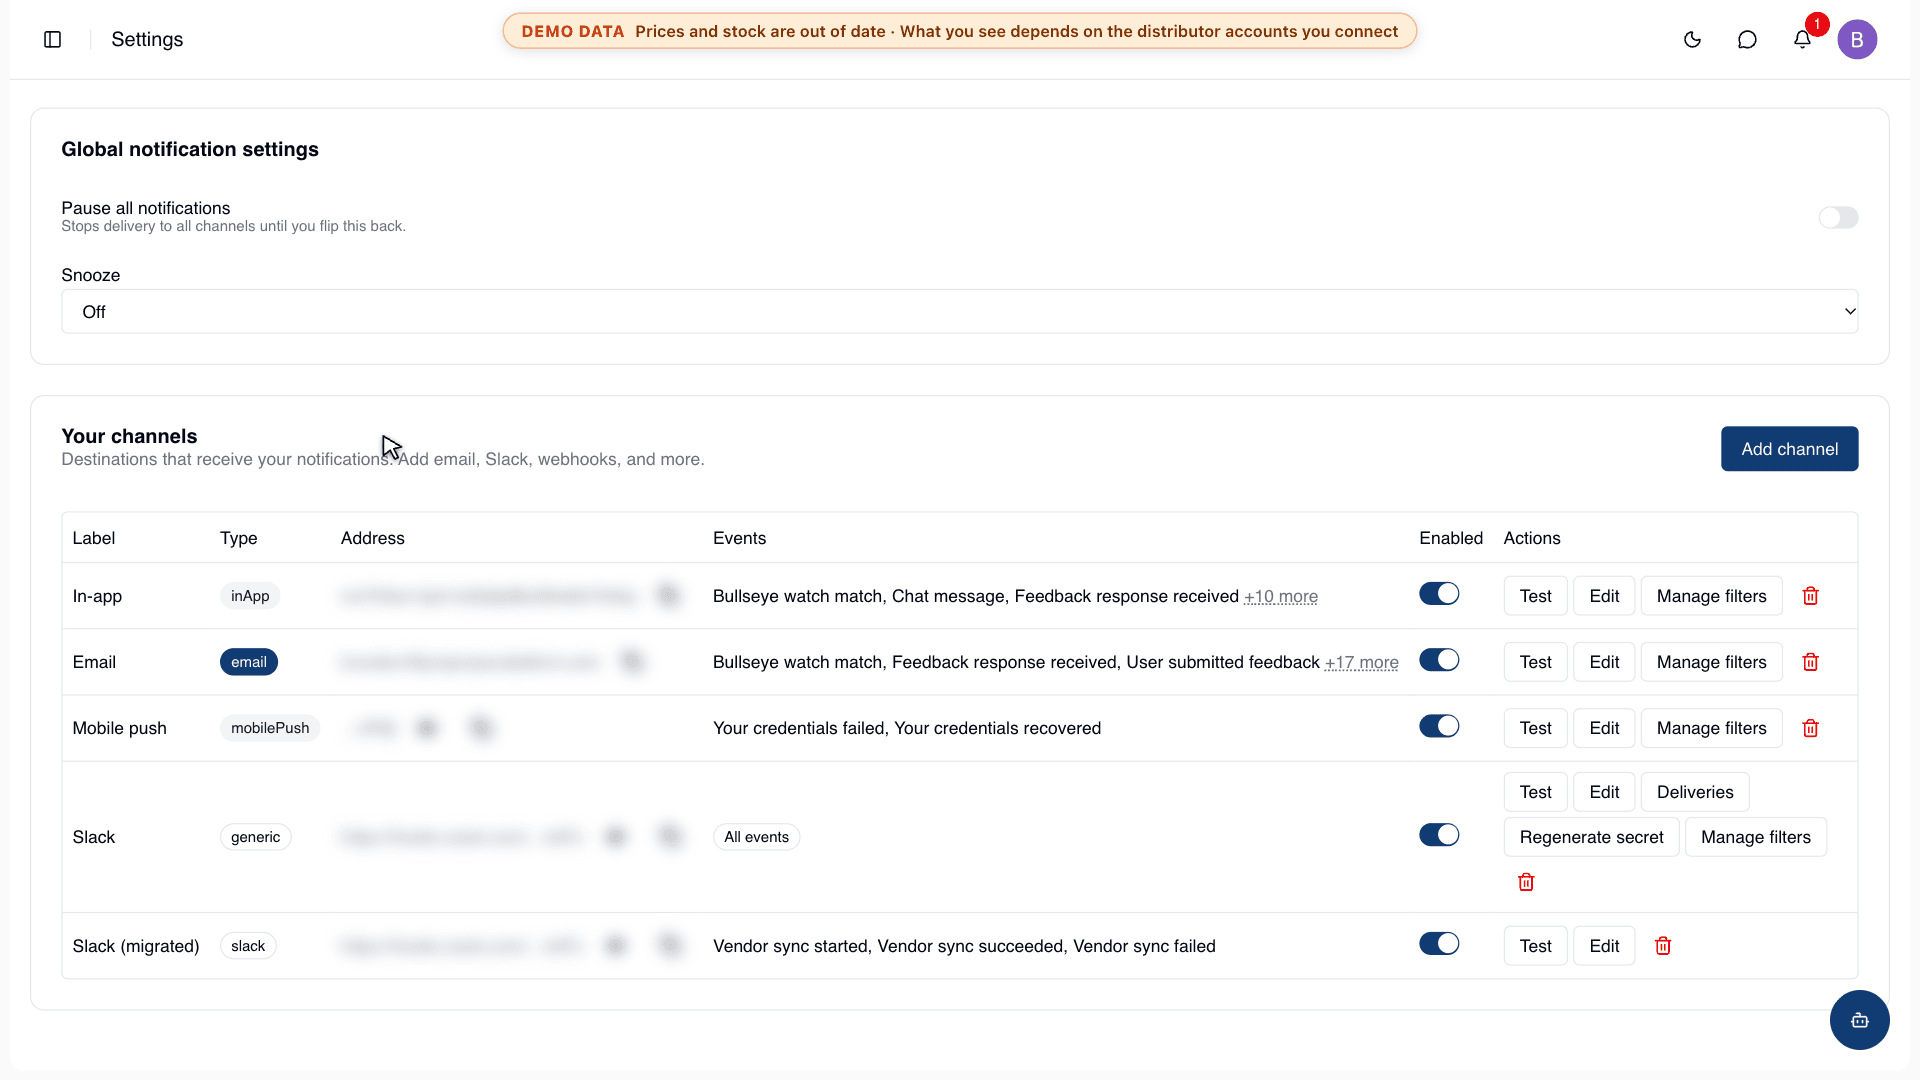Click the Add channel button
The width and height of the screenshot is (1920, 1080).
(x=1789, y=449)
